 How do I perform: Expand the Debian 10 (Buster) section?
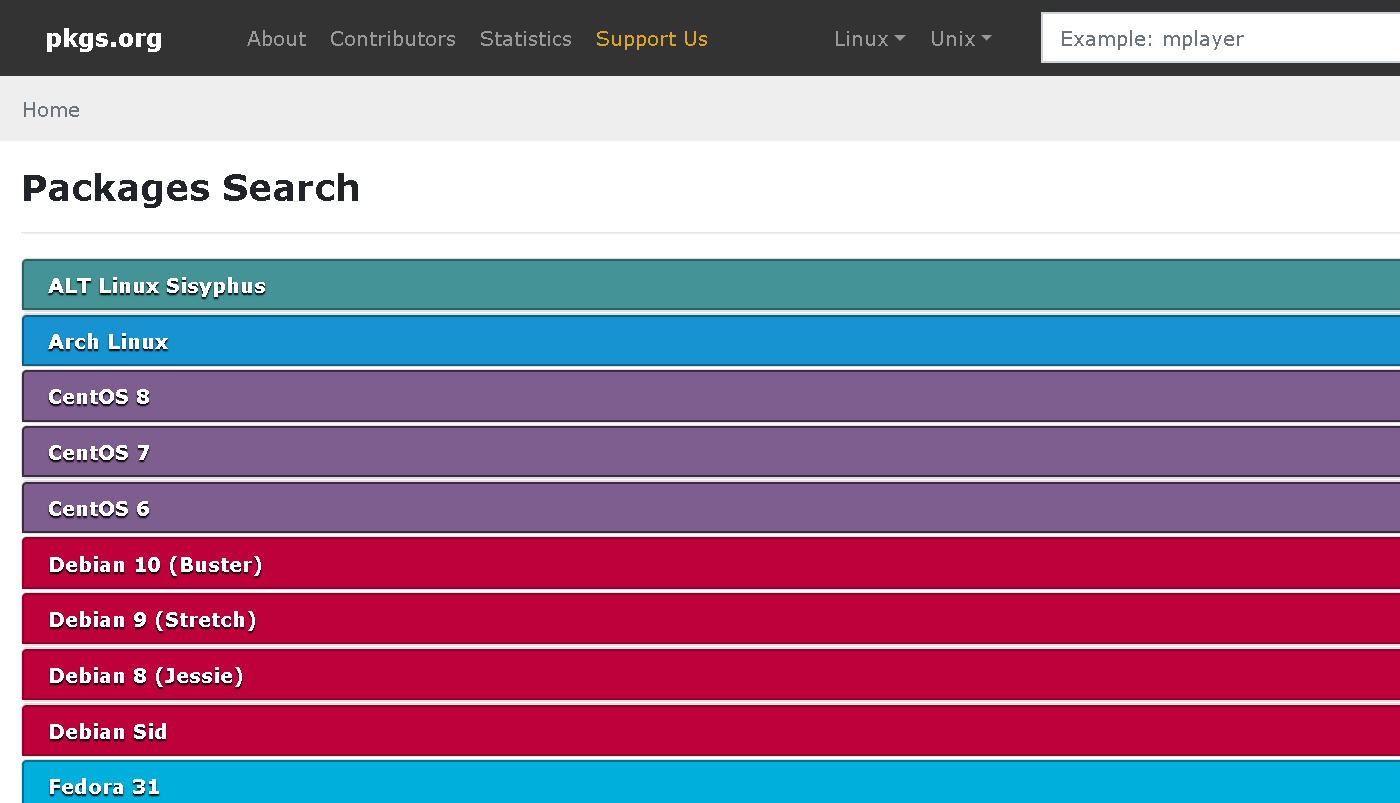click(x=711, y=564)
